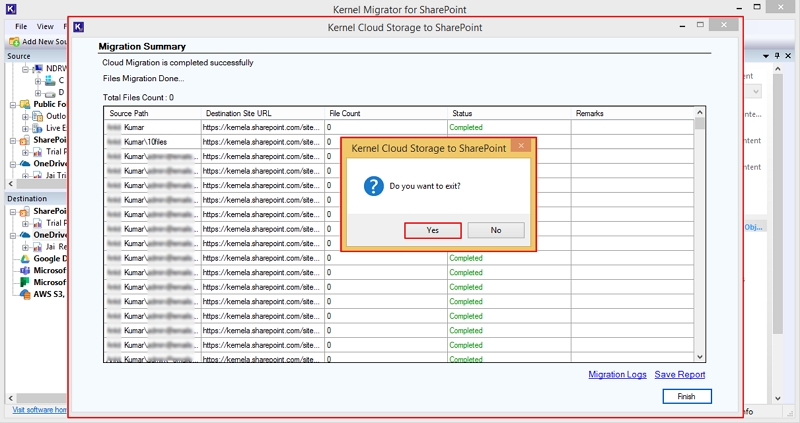Collapse the SharePoint node in Destination tree
This screenshot has height=423, width=800.
point(13,212)
